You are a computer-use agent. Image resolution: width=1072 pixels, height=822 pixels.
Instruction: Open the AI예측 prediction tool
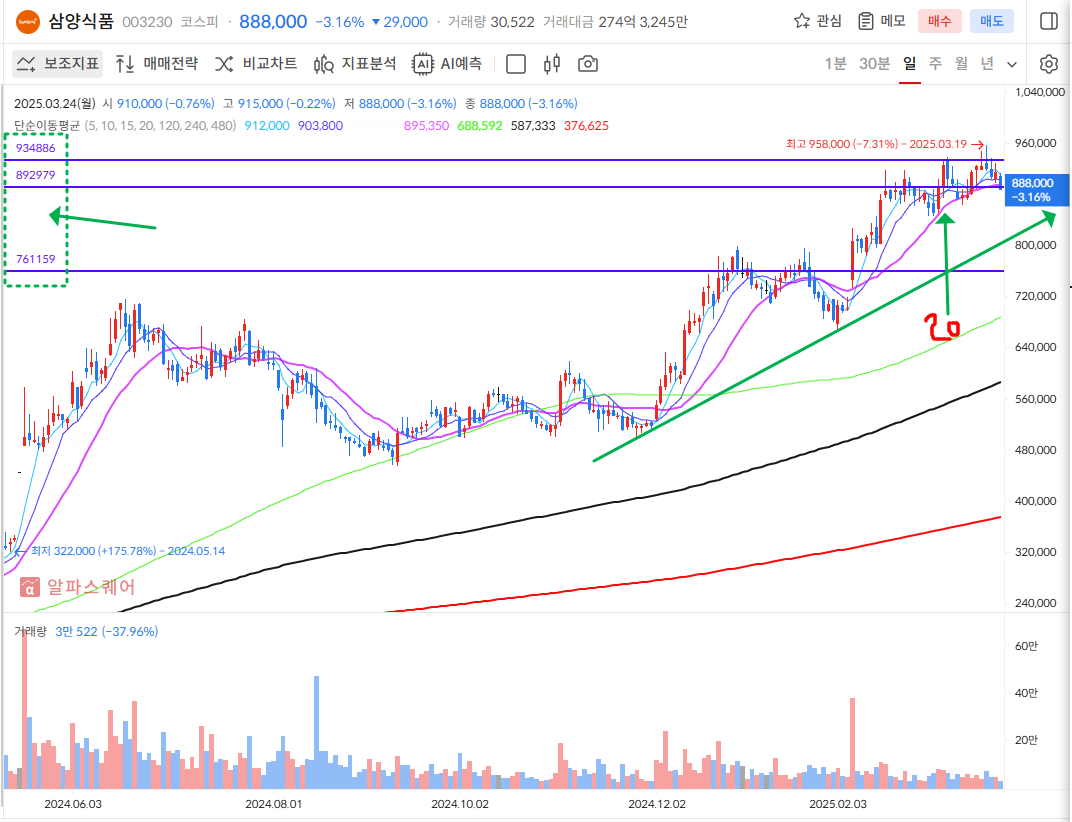tap(447, 64)
